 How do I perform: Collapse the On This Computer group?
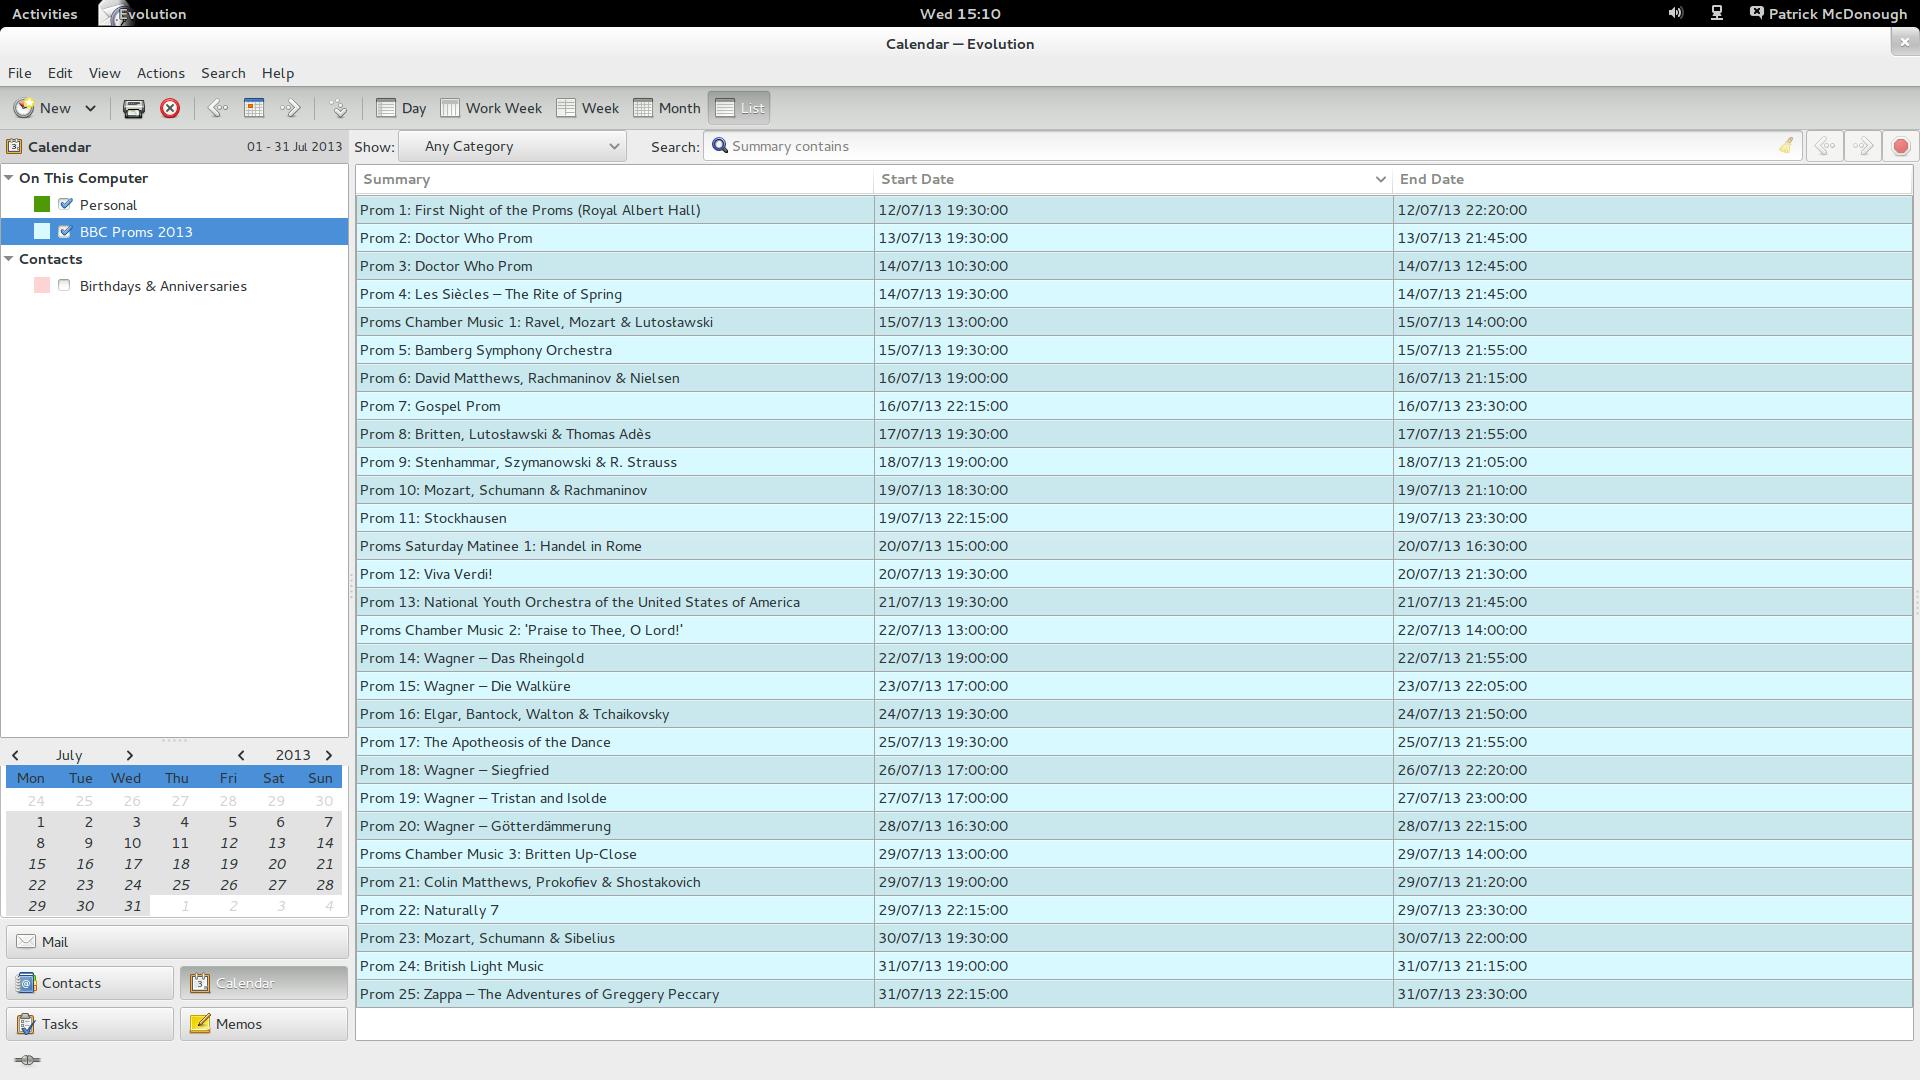point(9,178)
